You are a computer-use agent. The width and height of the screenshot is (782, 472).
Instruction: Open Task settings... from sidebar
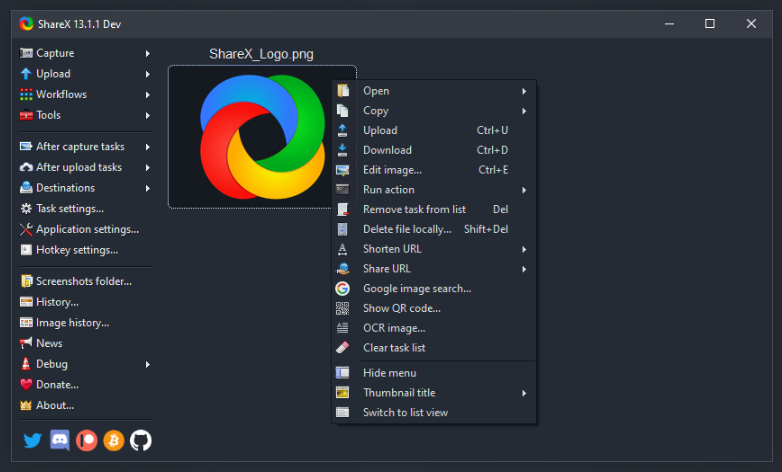pos(70,209)
